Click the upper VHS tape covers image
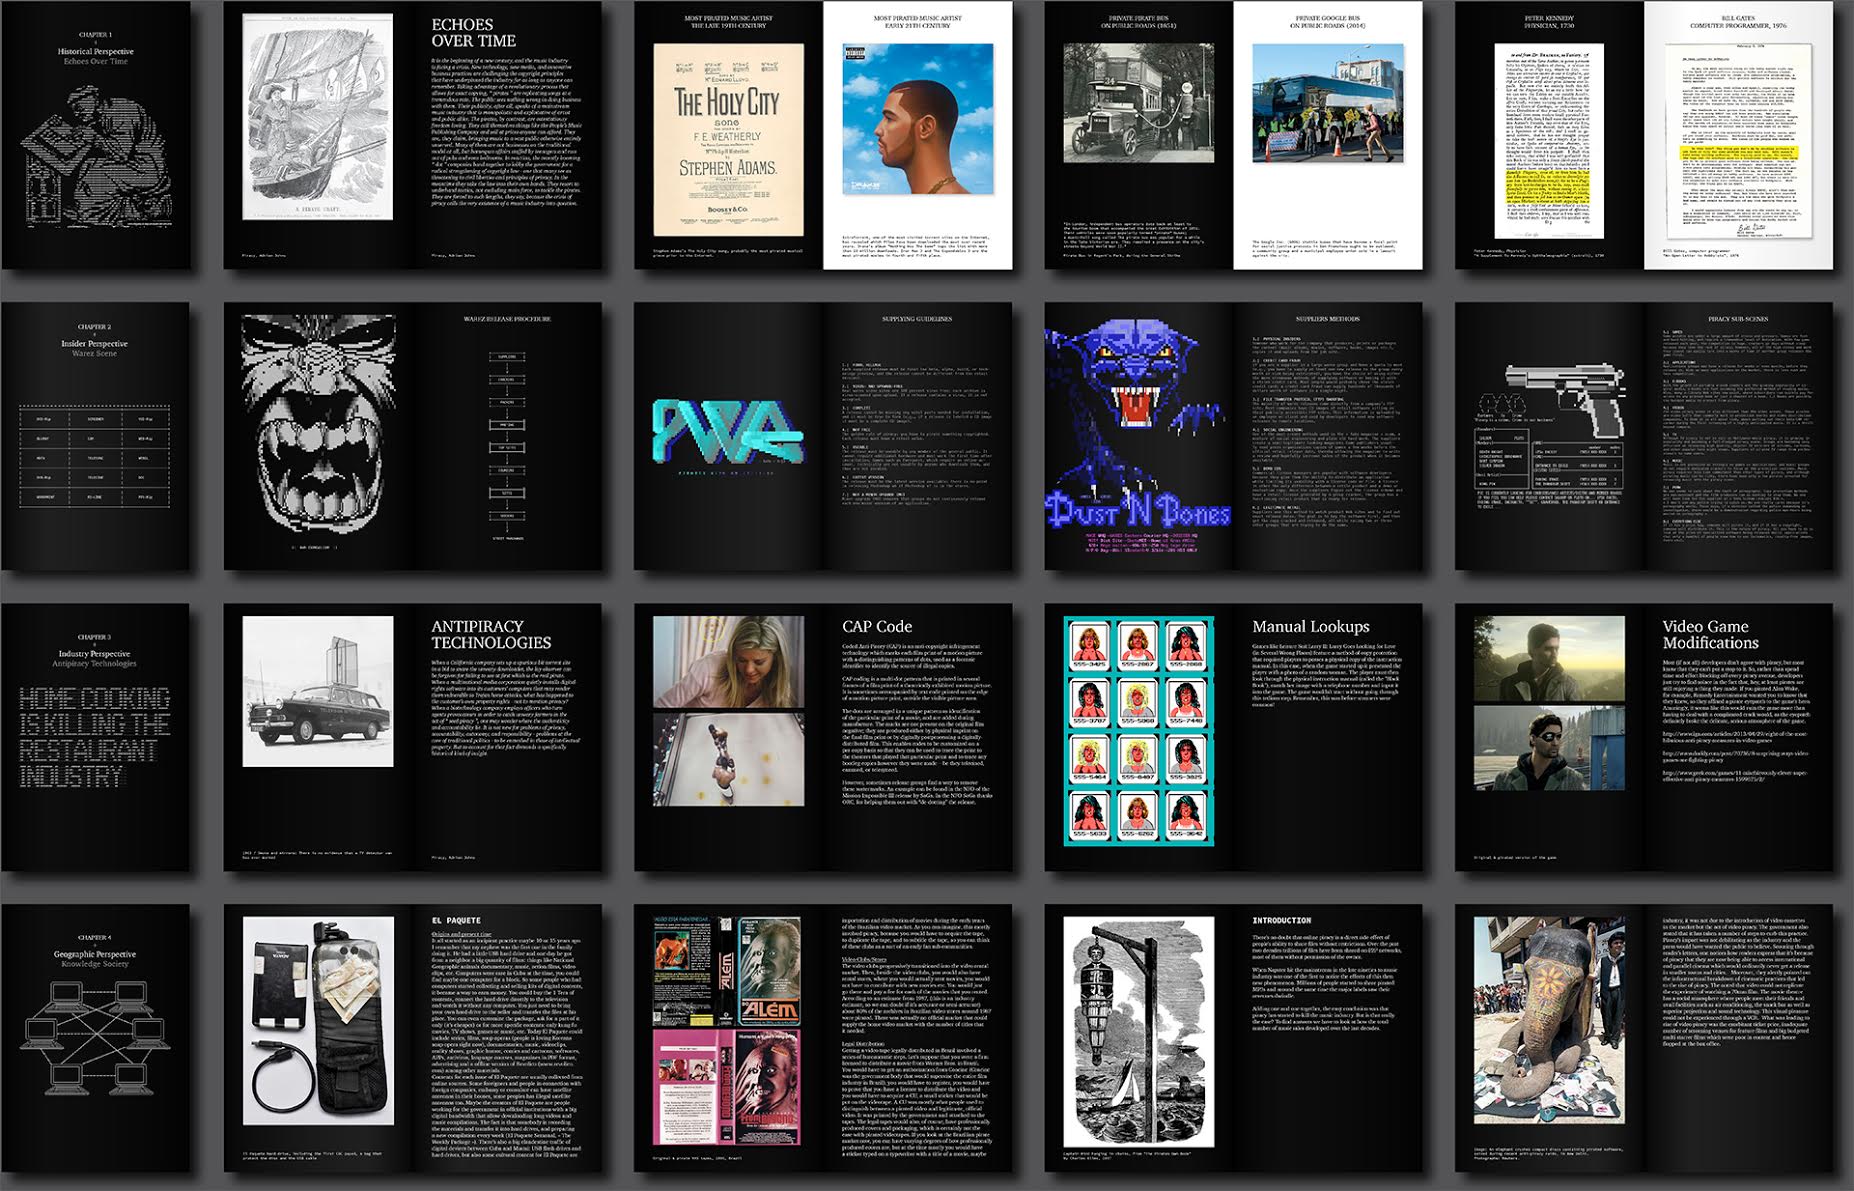The height and width of the screenshot is (1191, 1854). click(728, 970)
